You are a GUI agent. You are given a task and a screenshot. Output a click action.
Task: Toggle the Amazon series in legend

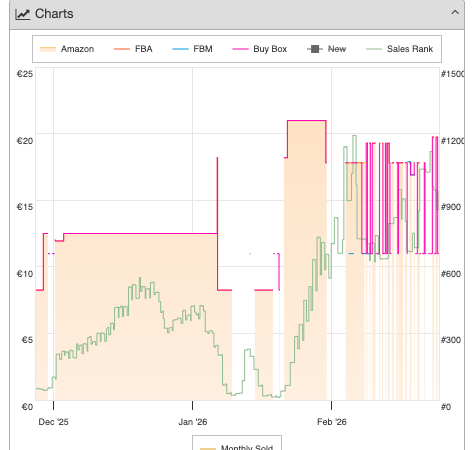[67, 49]
